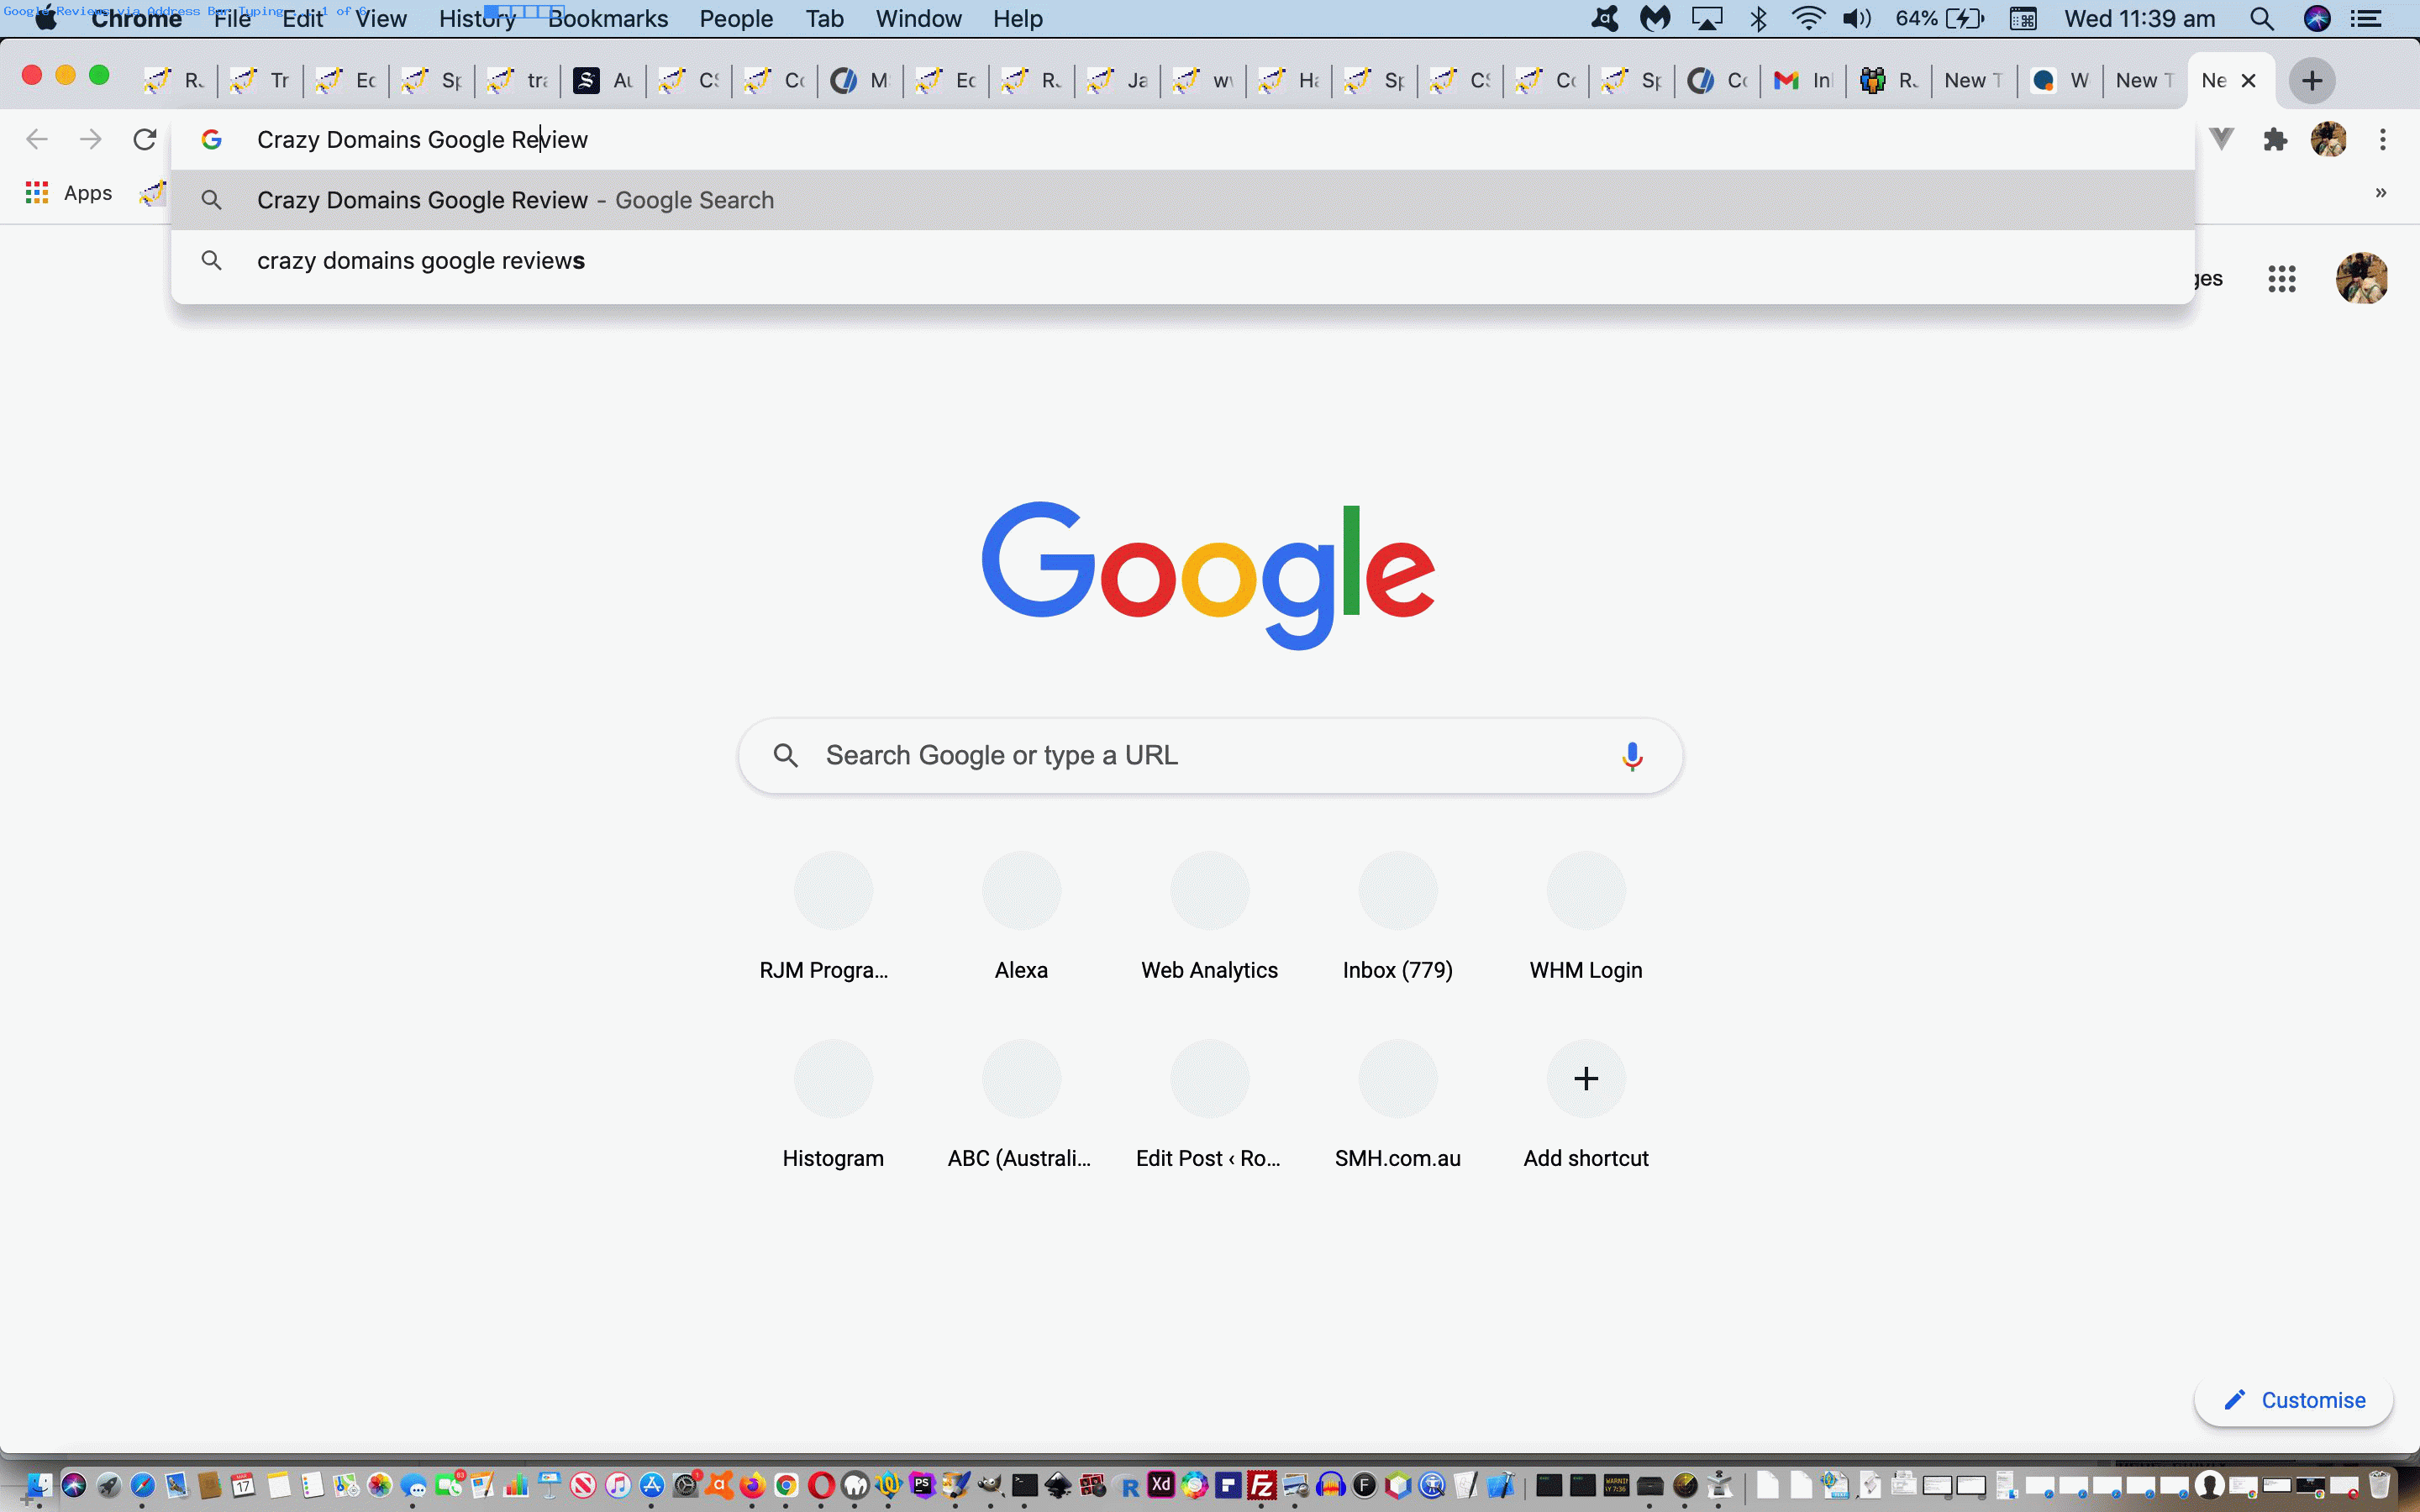Open Chrome three-dot menu
The height and width of the screenshot is (1512, 2420).
pos(2383,139)
